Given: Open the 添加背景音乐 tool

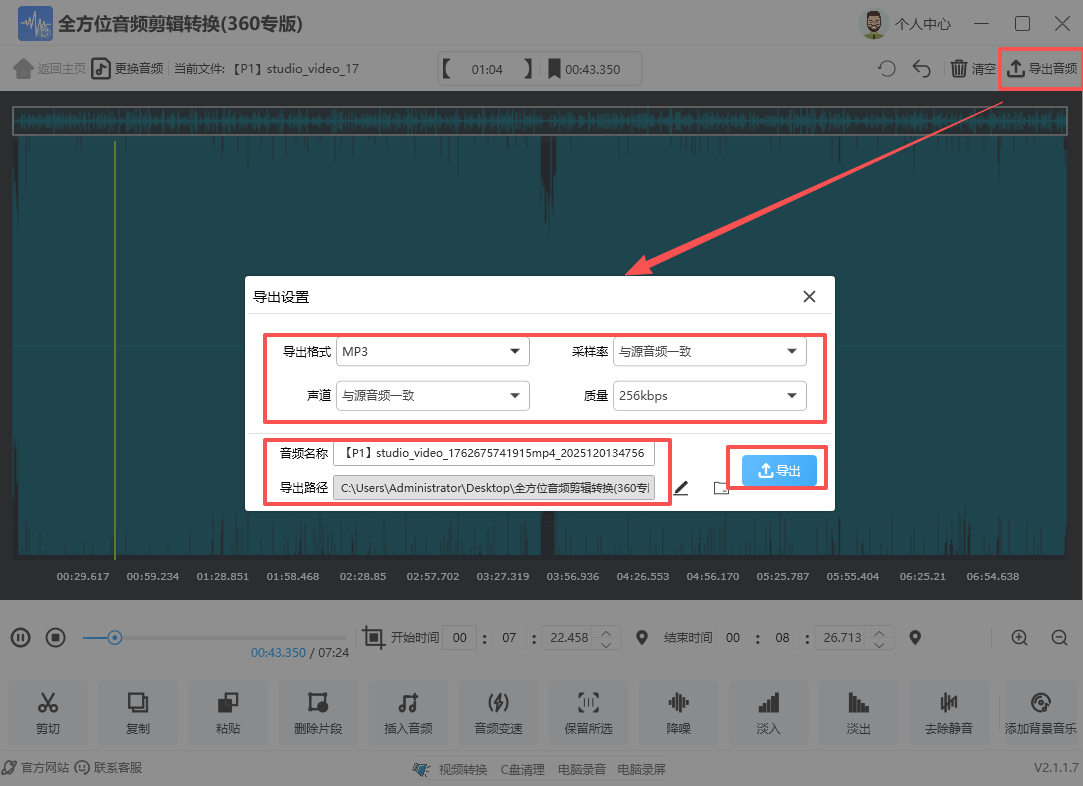Looking at the screenshot, I should pos(1038,711).
